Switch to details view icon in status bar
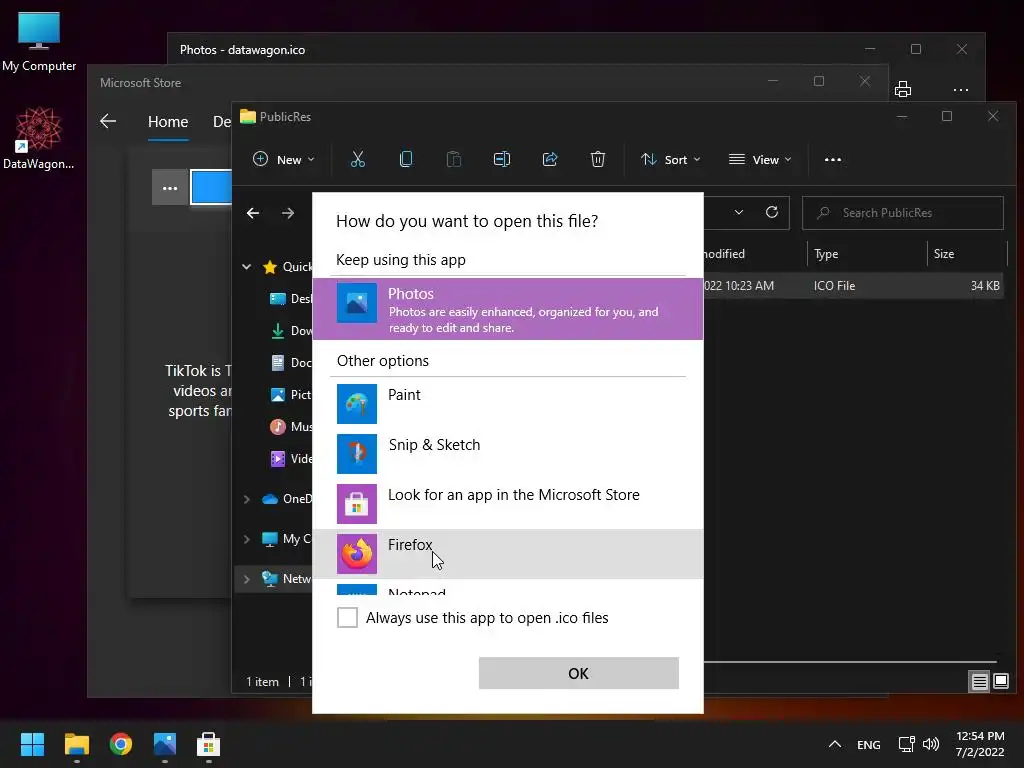 coord(980,682)
